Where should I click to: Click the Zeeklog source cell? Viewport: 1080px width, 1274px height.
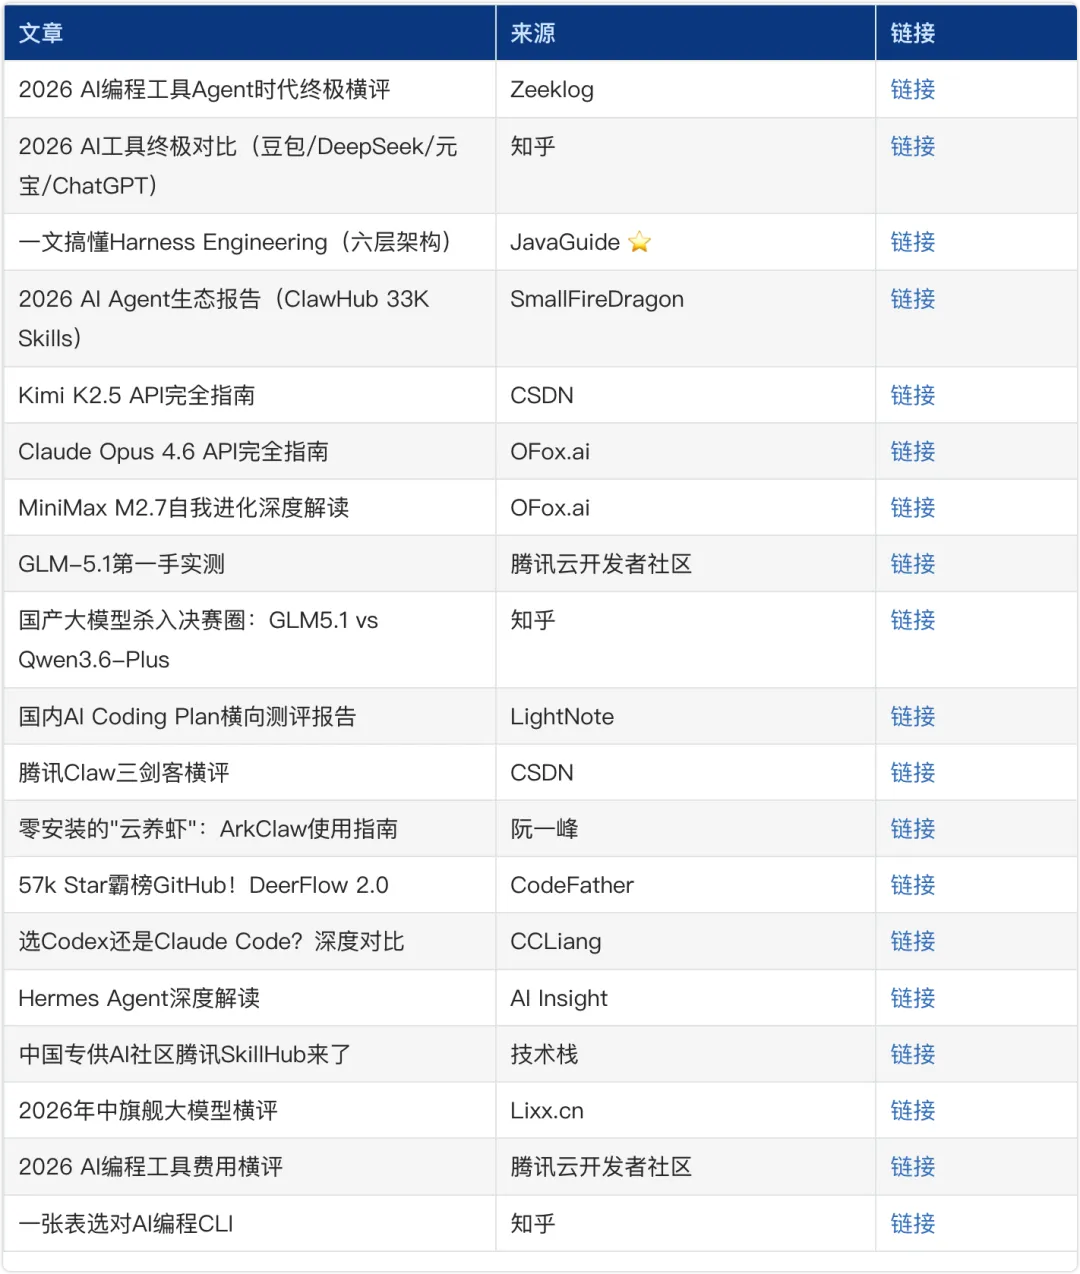pos(685,90)
